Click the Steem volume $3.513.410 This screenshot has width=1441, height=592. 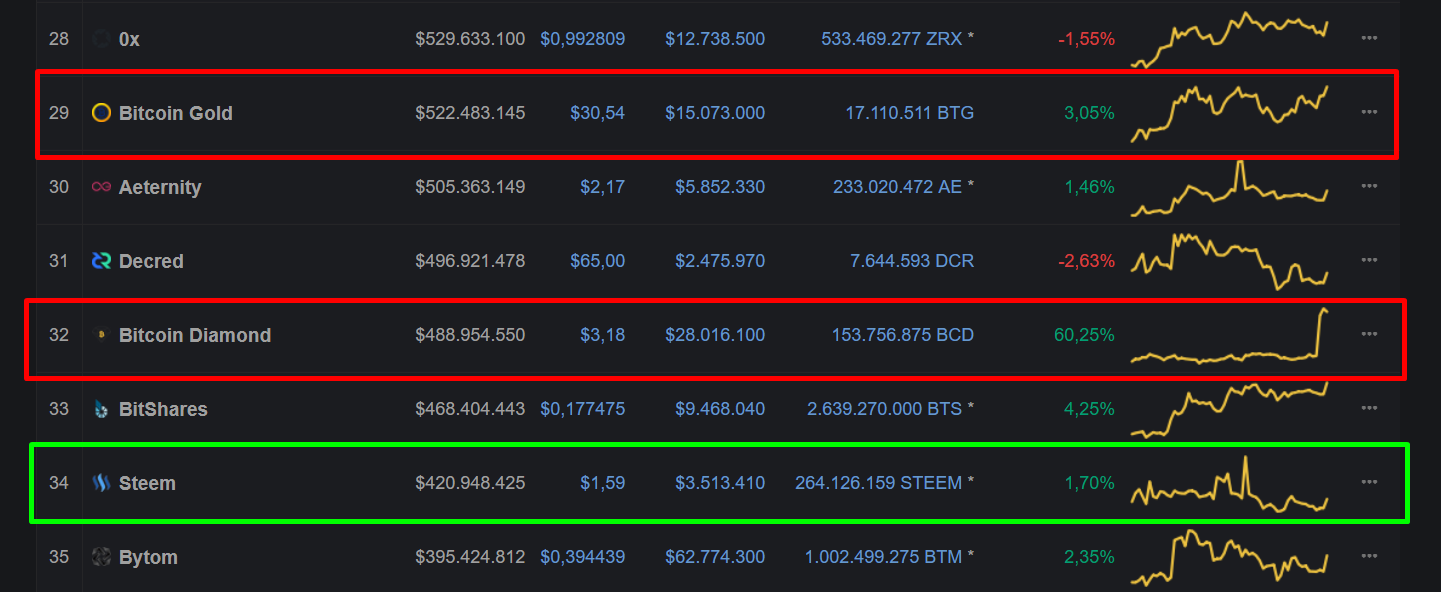720,483
